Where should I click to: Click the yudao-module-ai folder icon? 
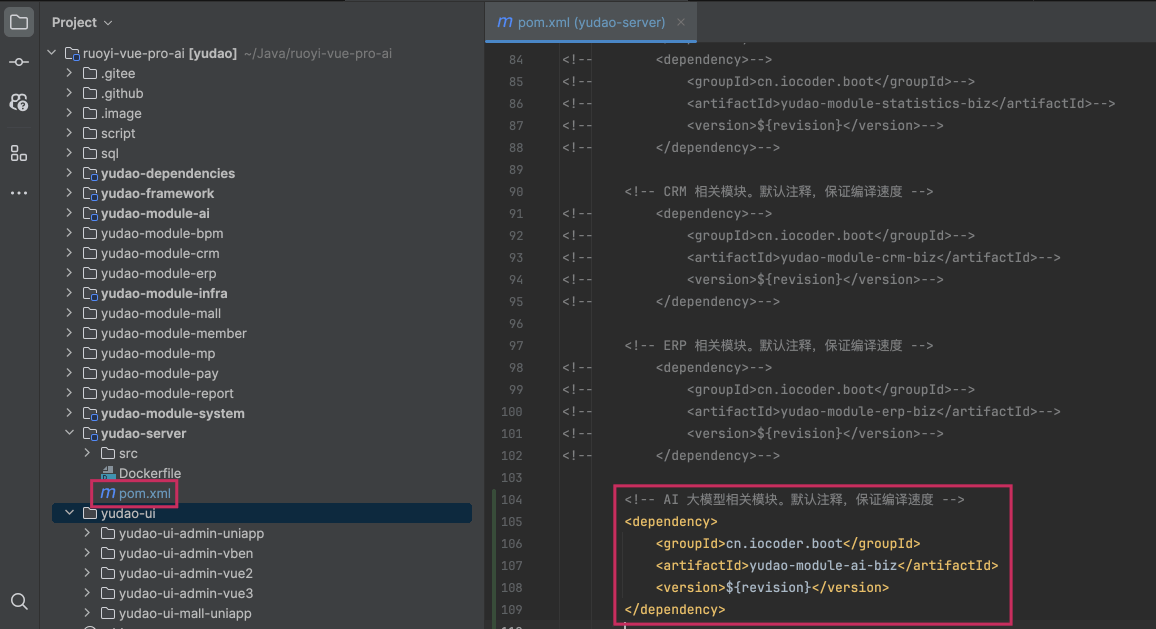coord(90,213)
